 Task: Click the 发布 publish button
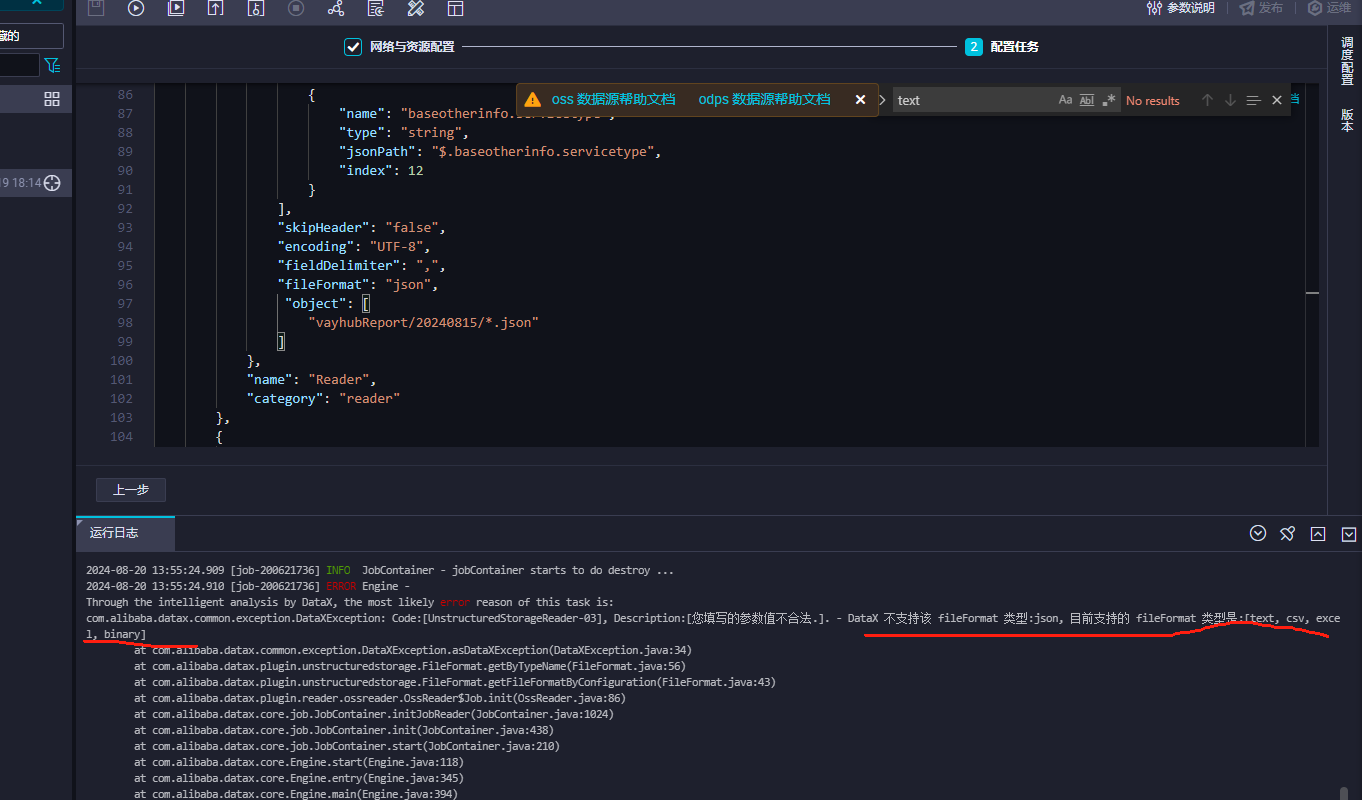point(1261,8)
